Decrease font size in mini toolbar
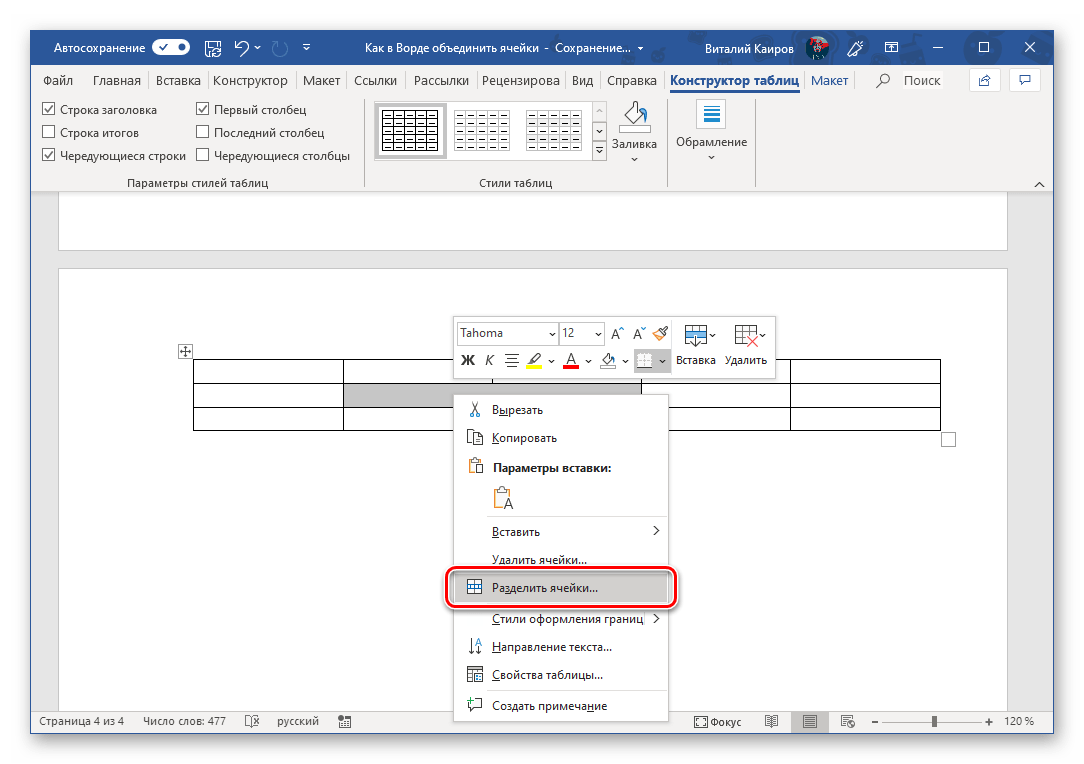 [639, 334]
